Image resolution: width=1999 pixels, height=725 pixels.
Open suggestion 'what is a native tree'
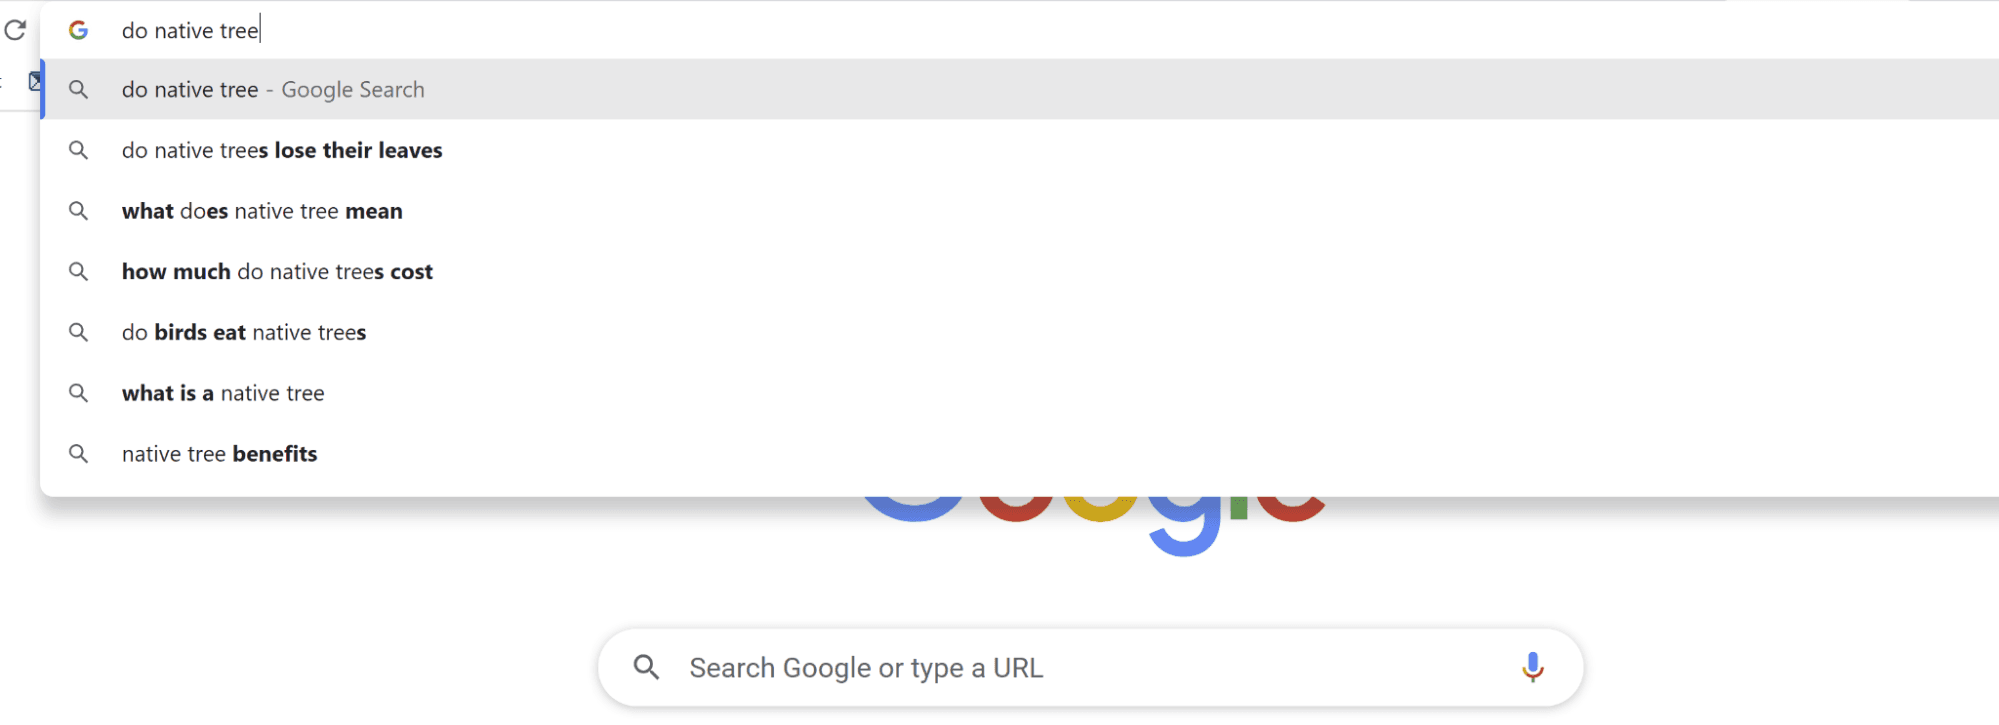click(x=223, y=394)
